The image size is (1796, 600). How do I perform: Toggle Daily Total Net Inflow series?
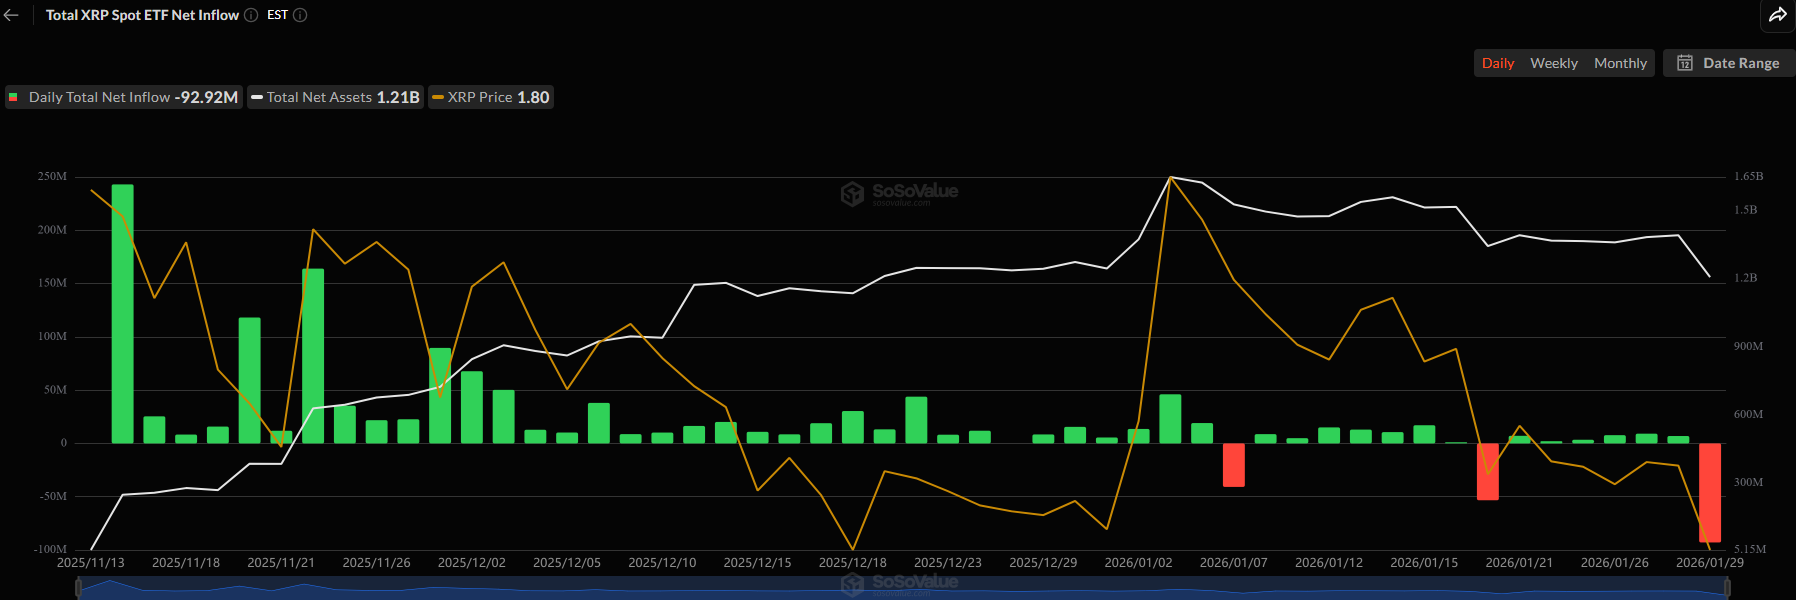124,97
